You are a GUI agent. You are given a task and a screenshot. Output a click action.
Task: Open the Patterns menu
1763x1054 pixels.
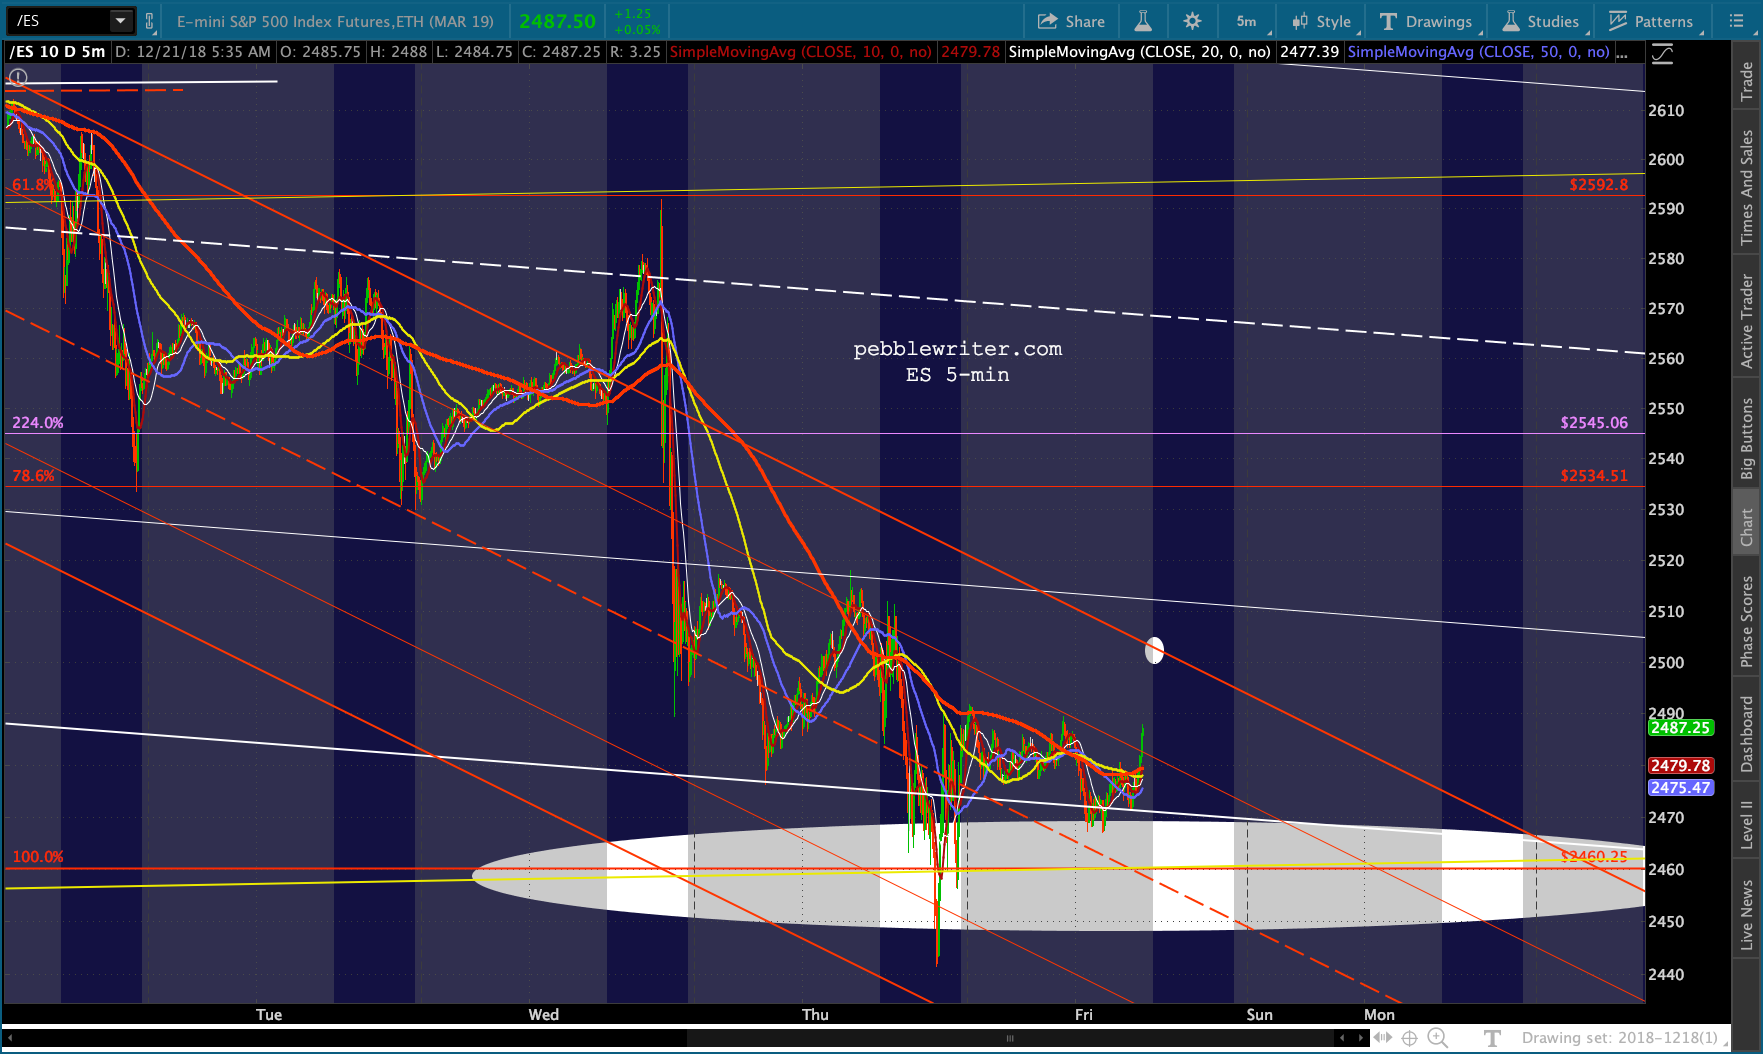tap(1651, 21)
